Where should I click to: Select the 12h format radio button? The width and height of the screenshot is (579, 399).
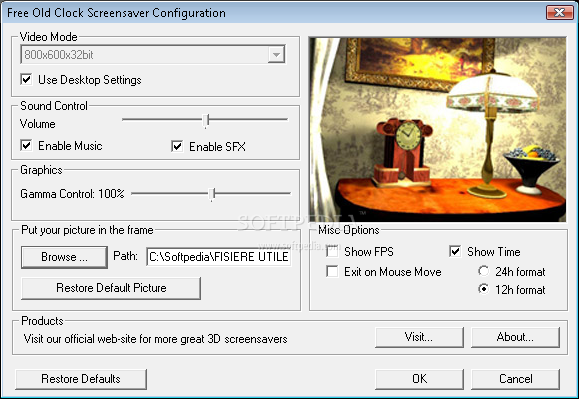click(x=483, y=289)
